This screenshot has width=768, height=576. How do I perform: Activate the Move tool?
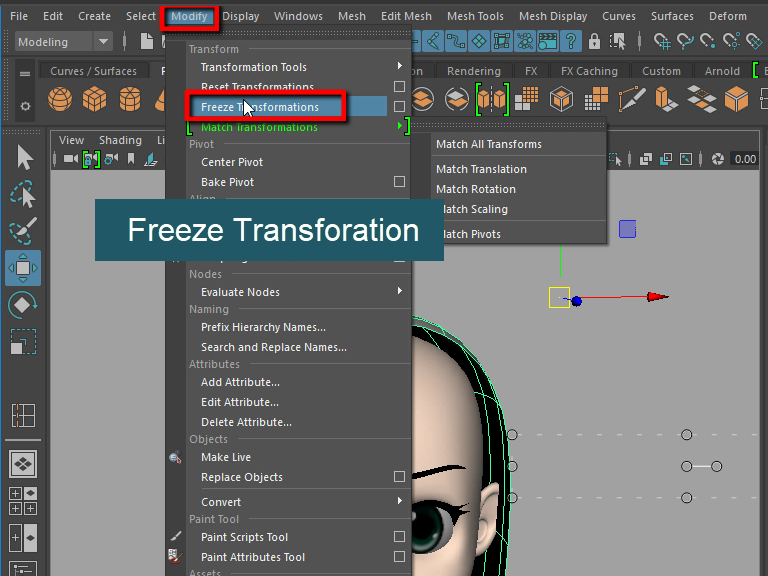click(24, 268)
